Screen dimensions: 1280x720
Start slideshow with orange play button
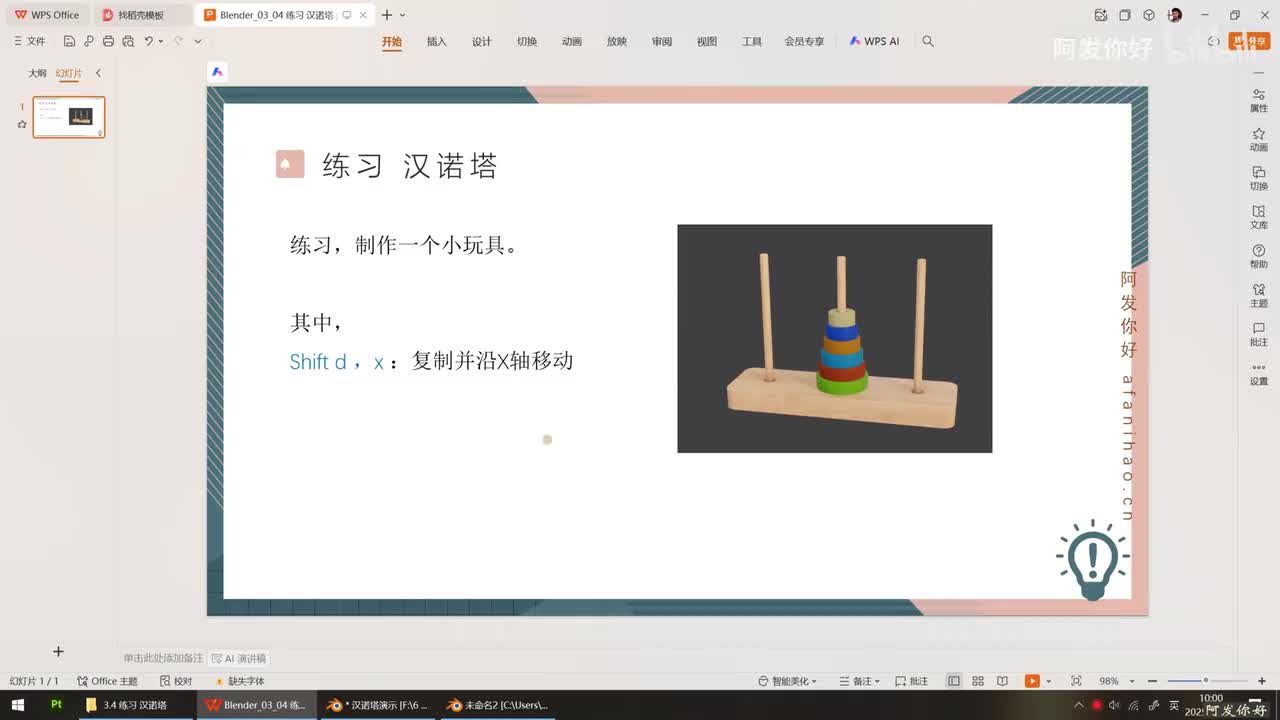[1031, 681]
